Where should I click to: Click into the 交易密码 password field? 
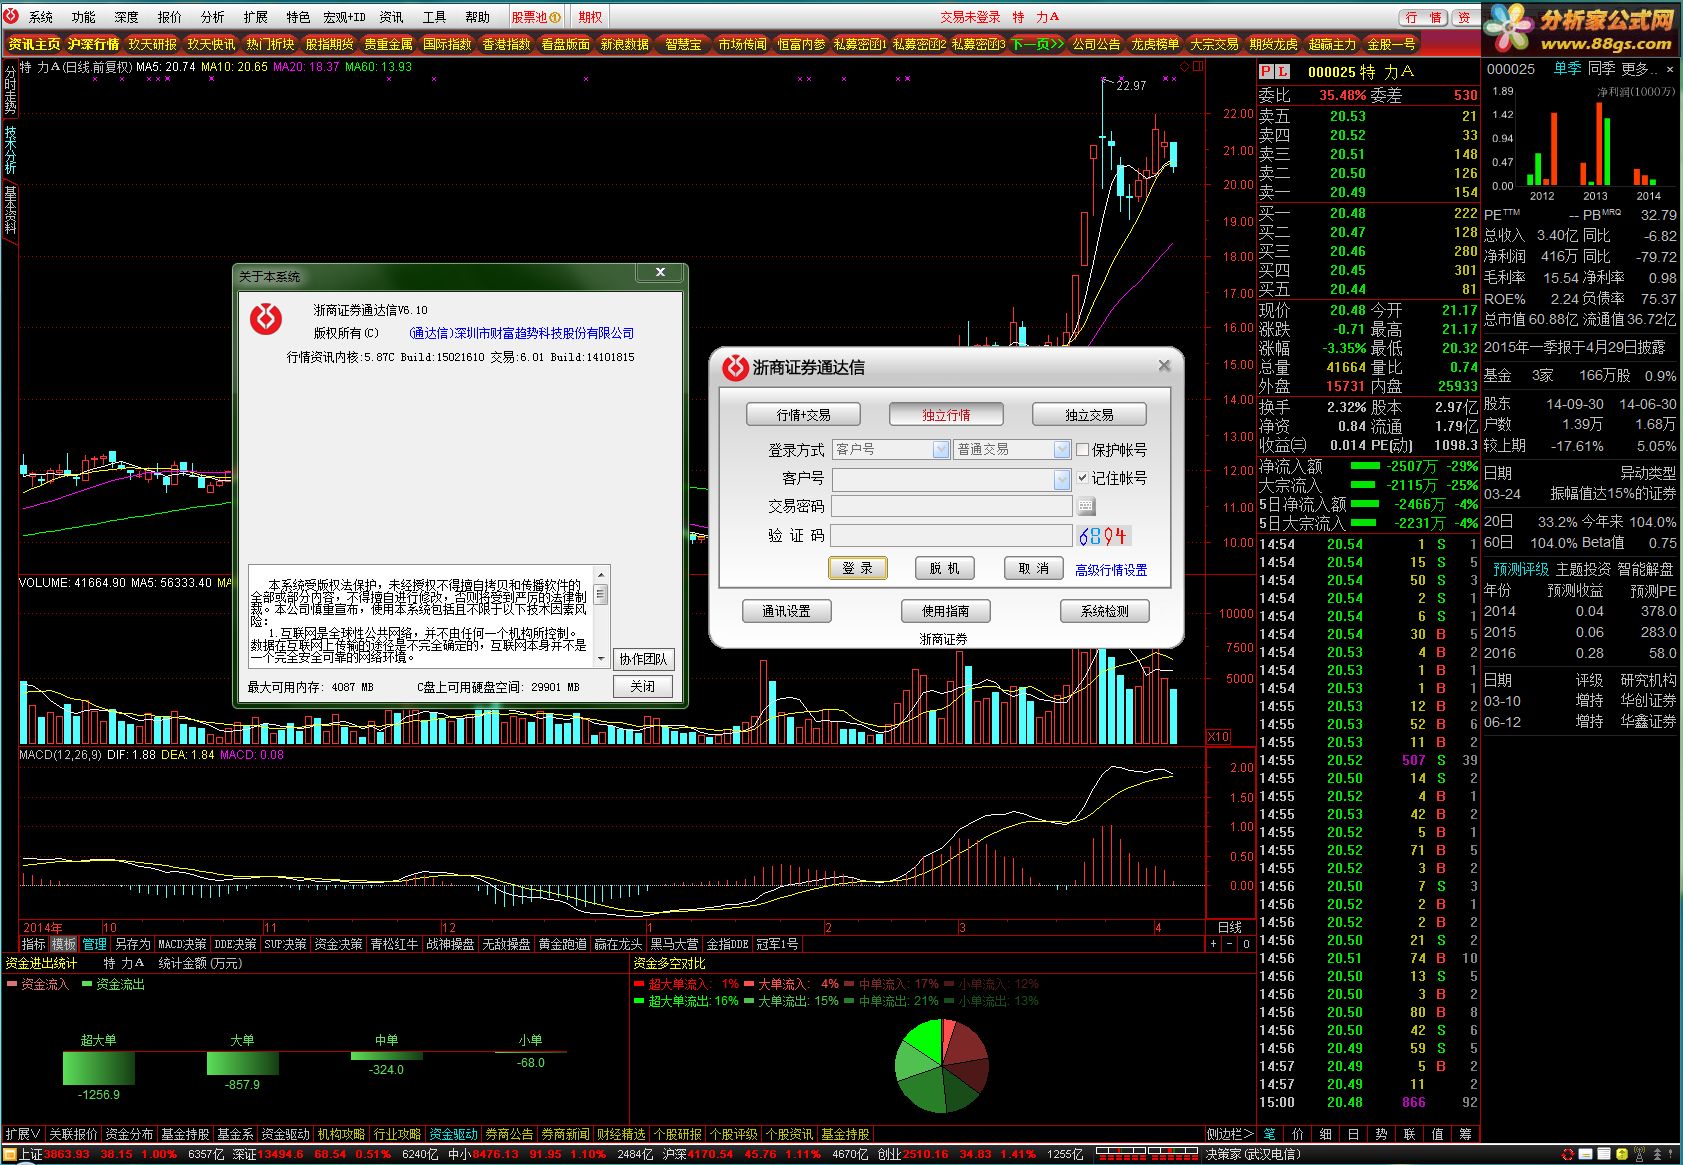(x=951, y=507)
